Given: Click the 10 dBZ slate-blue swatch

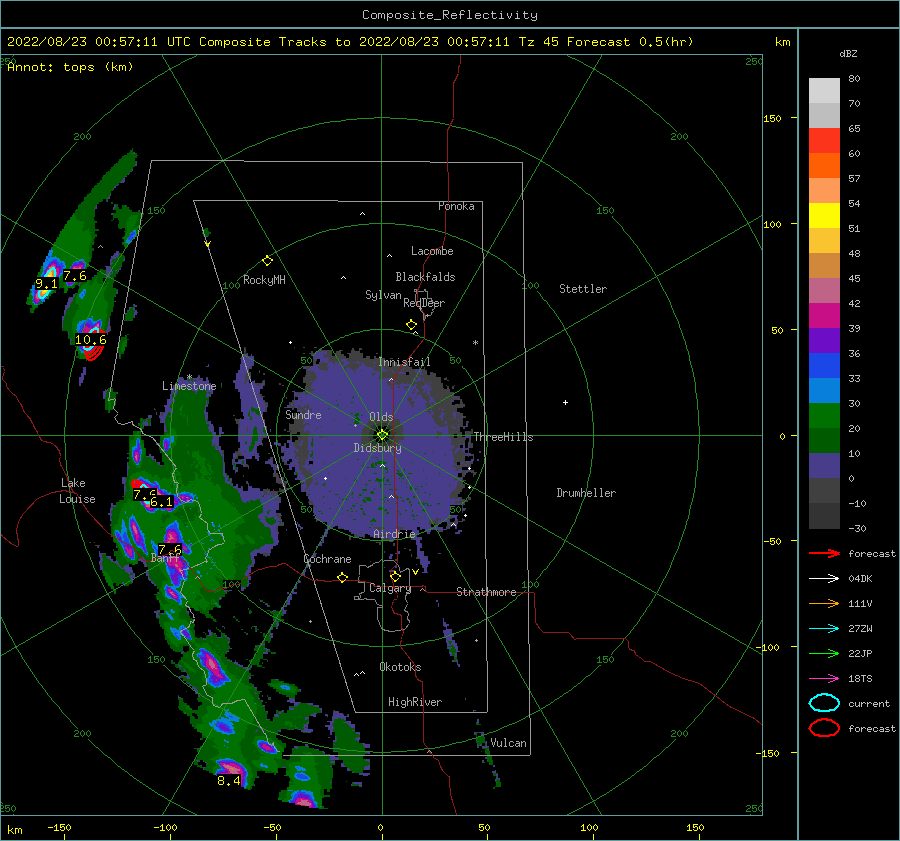Looking at the screenshot, I should [x=824, y=466].
